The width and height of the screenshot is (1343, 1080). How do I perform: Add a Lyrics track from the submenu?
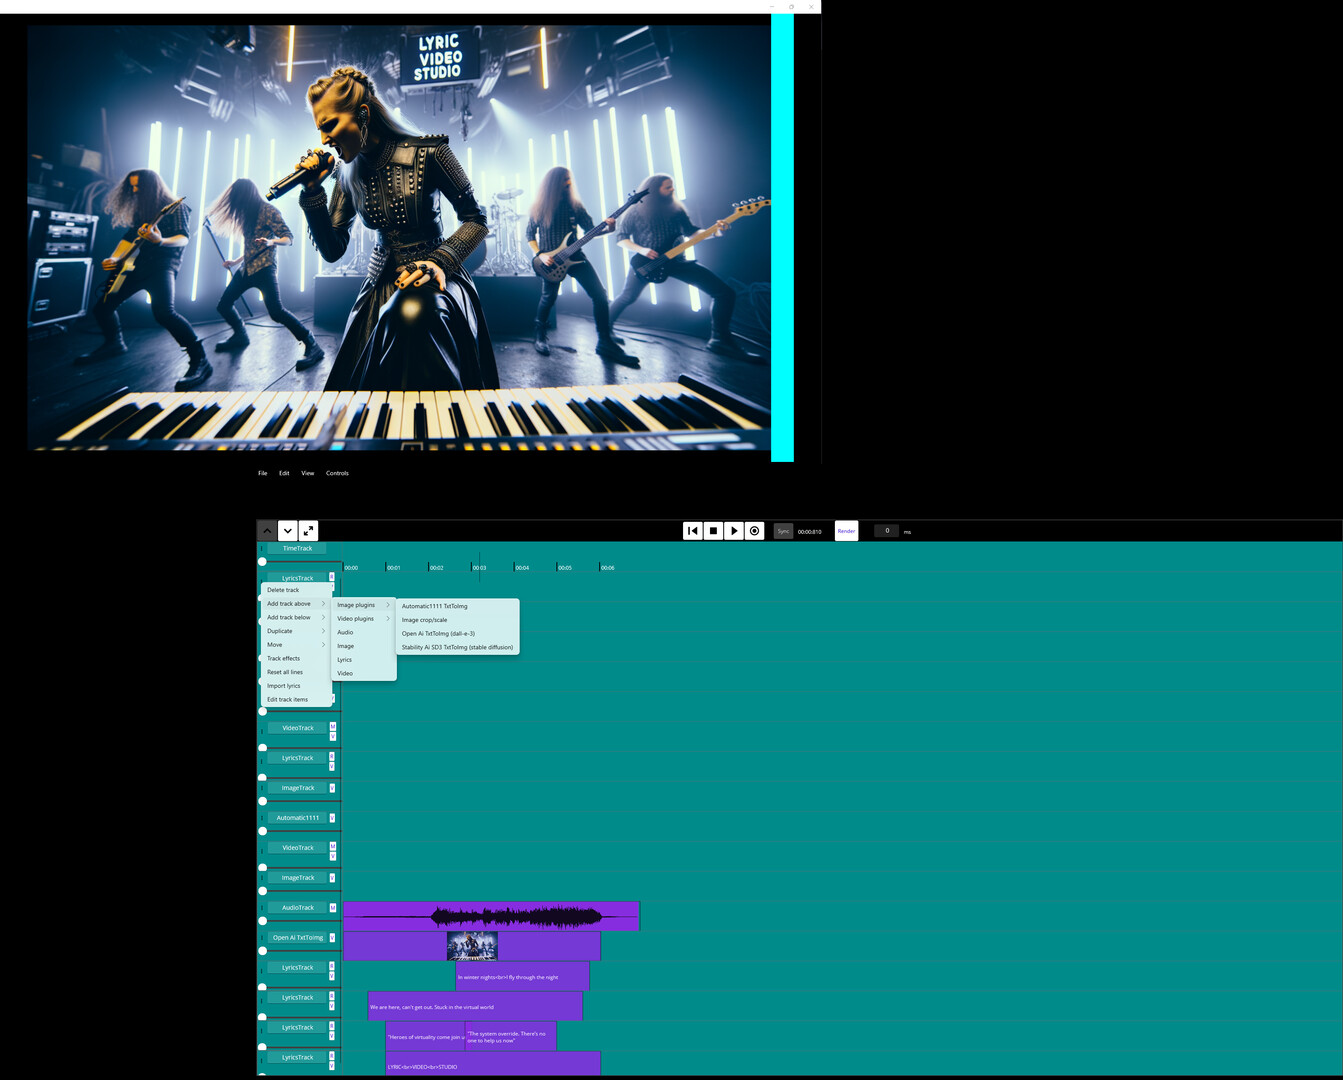(364, 660)
